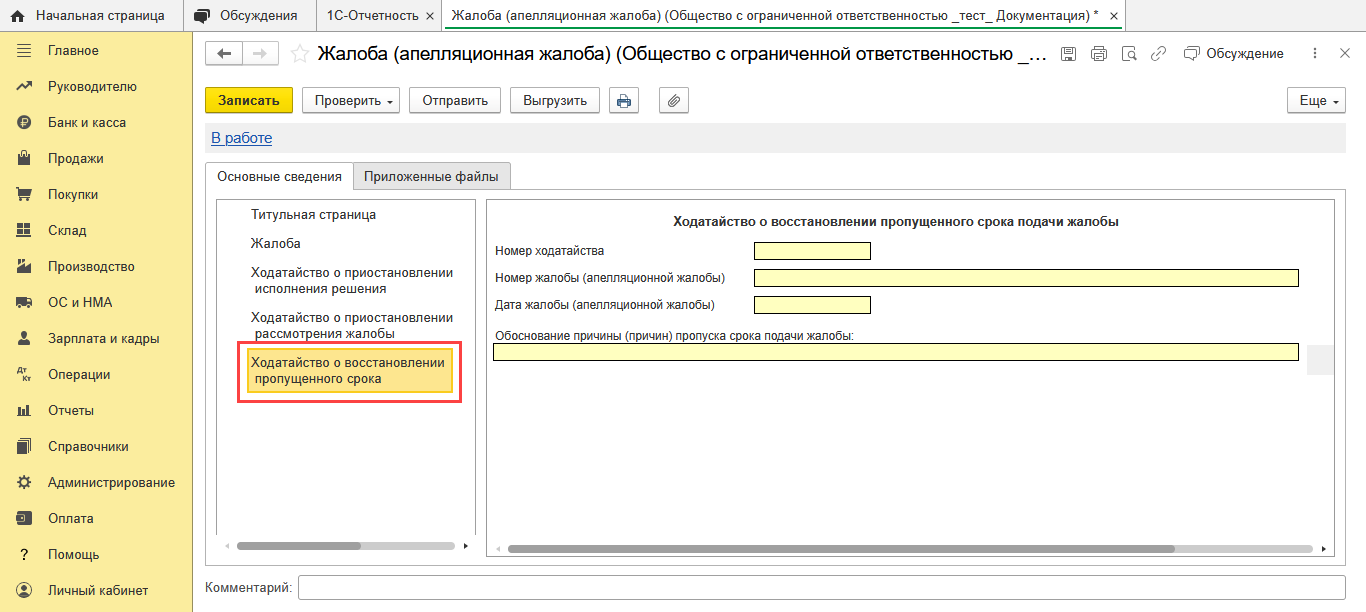Switch to the Приложенные файлы tab
Screen dimensions: 1366x612
[431, 177]
